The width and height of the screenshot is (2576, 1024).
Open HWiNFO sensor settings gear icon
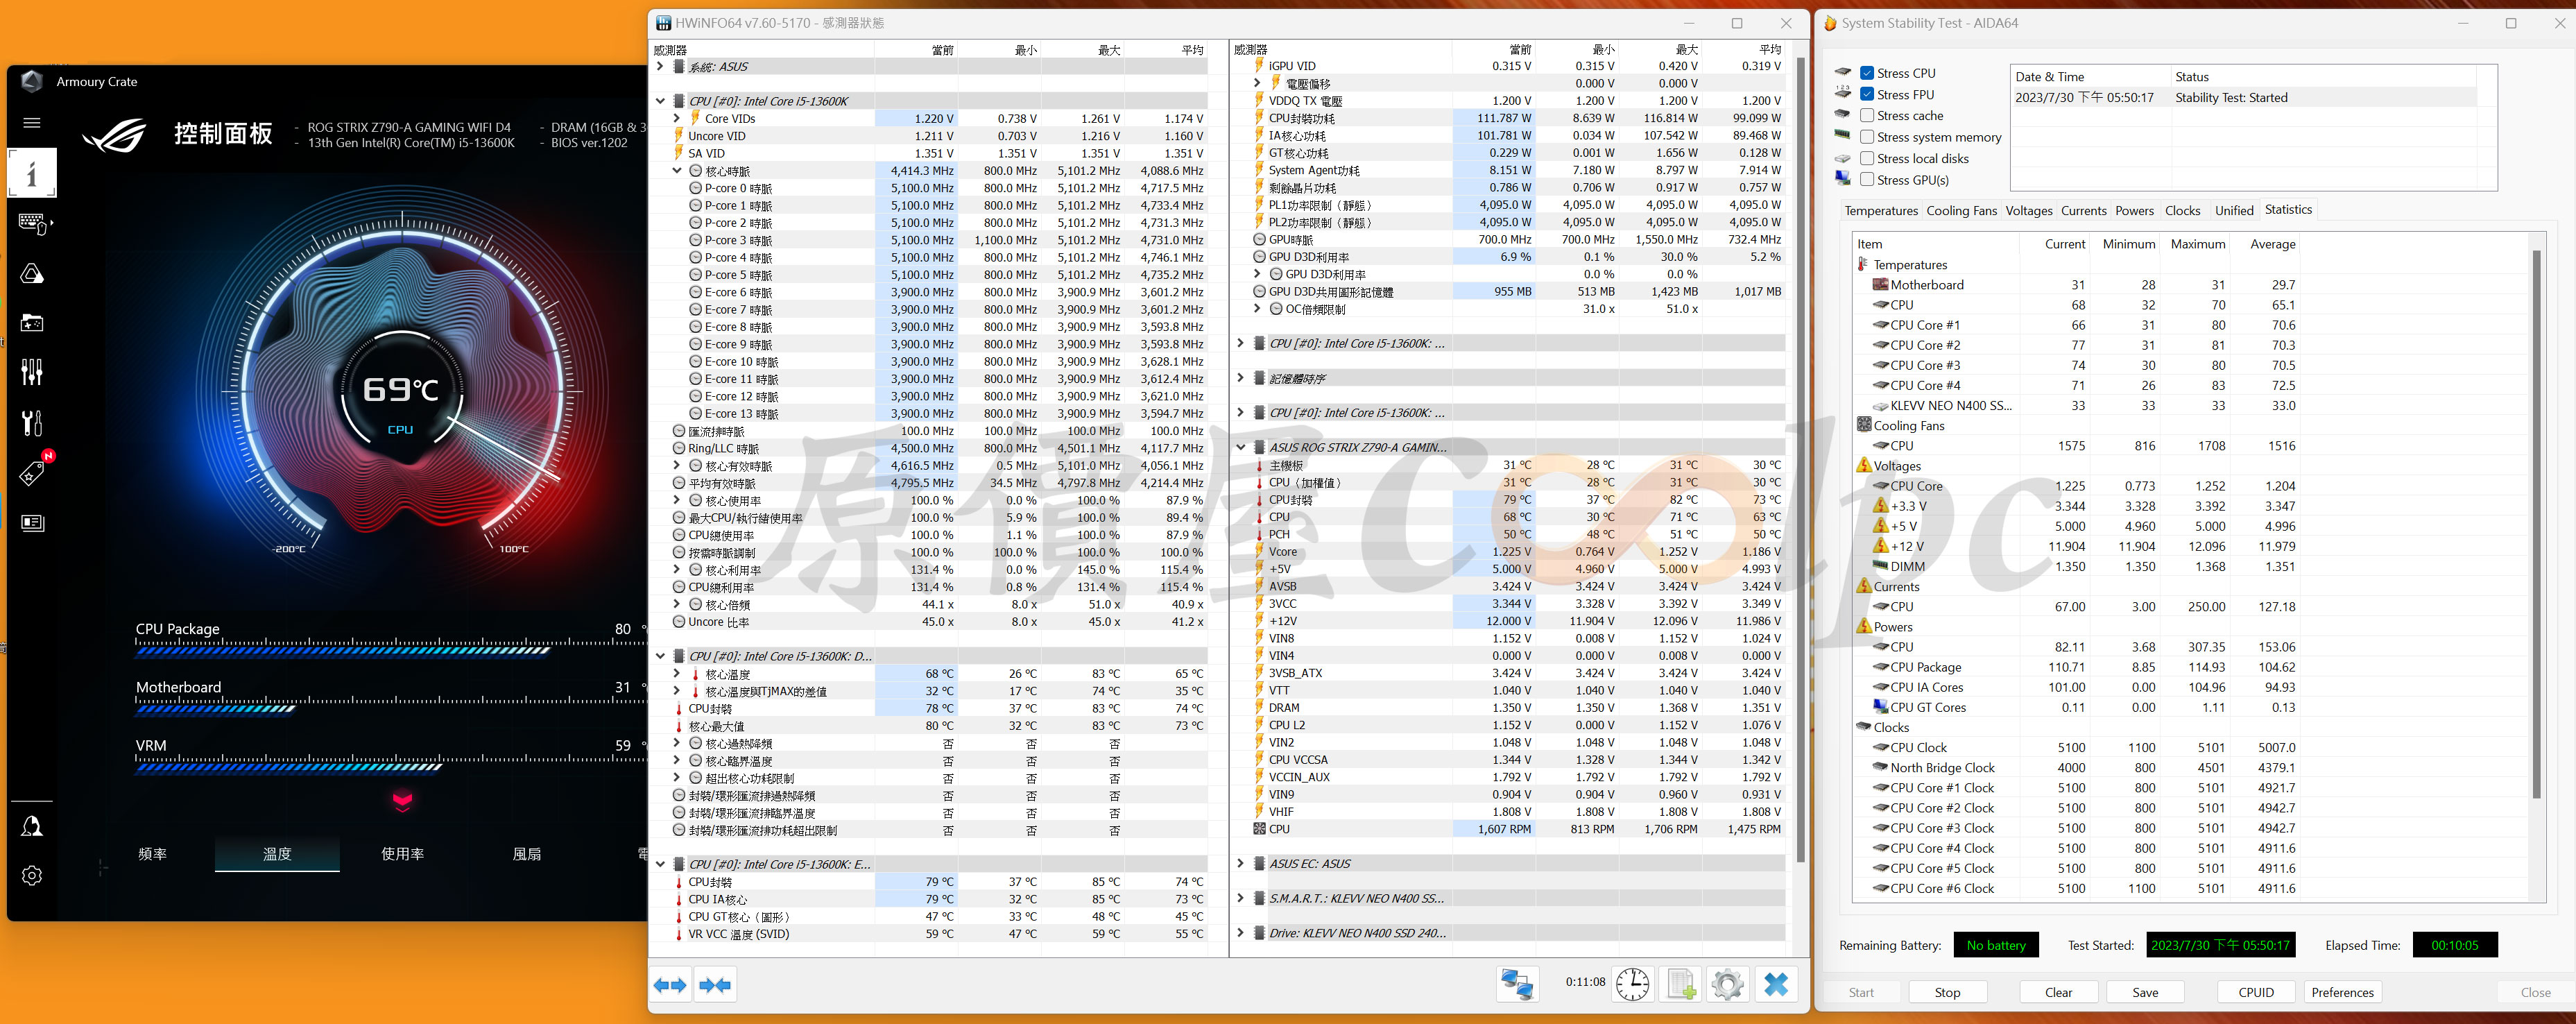(x=1728, y=984)
